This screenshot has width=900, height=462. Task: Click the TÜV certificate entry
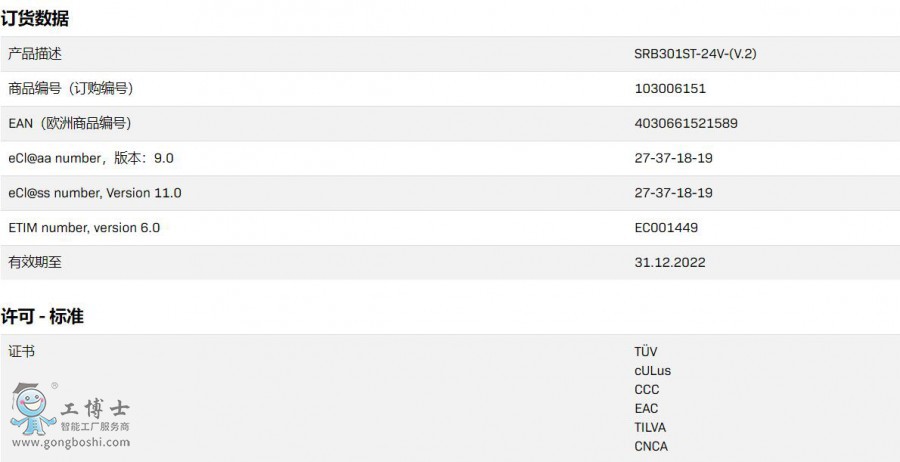click(646, 352)
